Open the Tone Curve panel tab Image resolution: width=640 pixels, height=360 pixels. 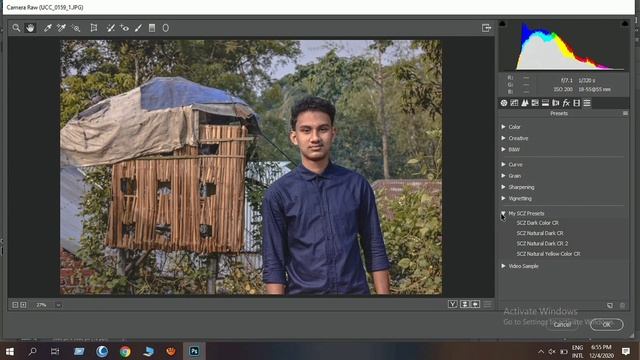point(514,103)
